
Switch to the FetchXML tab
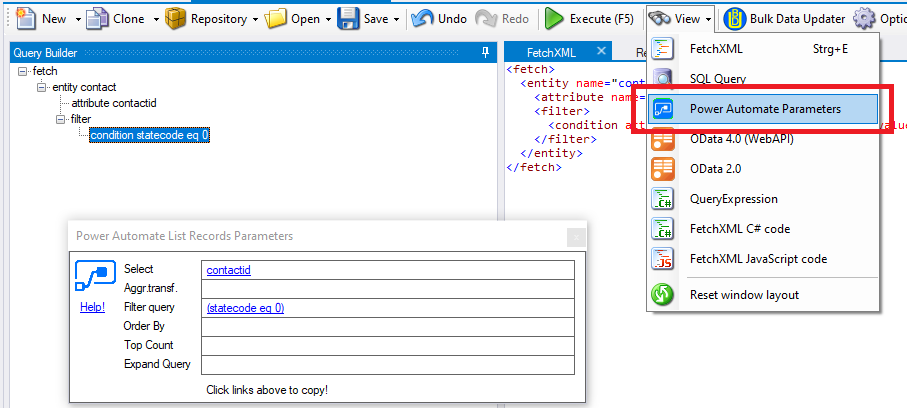[551, 53]
